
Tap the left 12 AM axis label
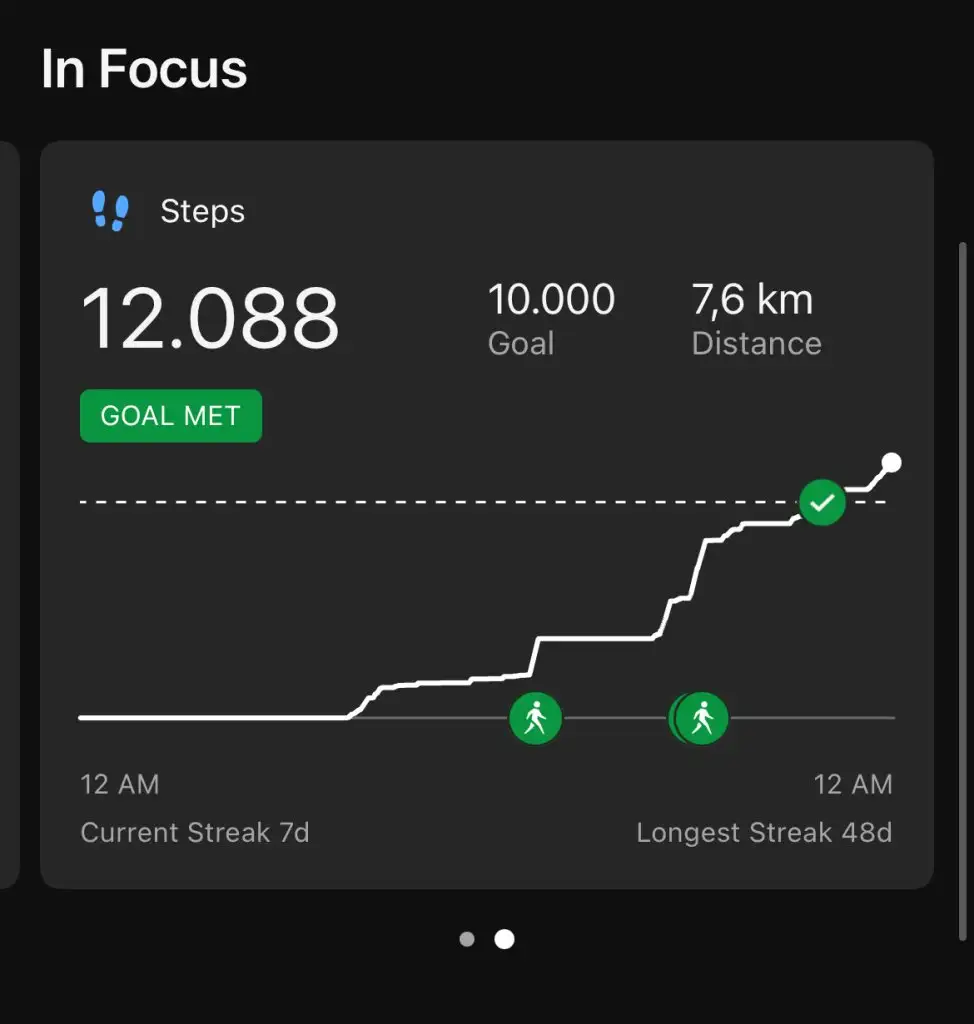click(x=119, y=784)
